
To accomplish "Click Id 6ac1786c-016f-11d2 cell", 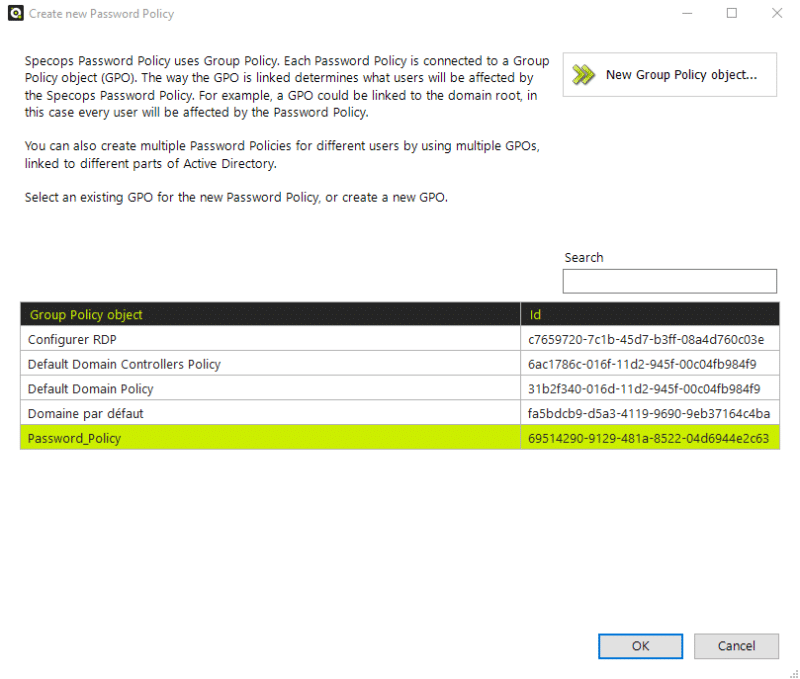I will point(650,364).
